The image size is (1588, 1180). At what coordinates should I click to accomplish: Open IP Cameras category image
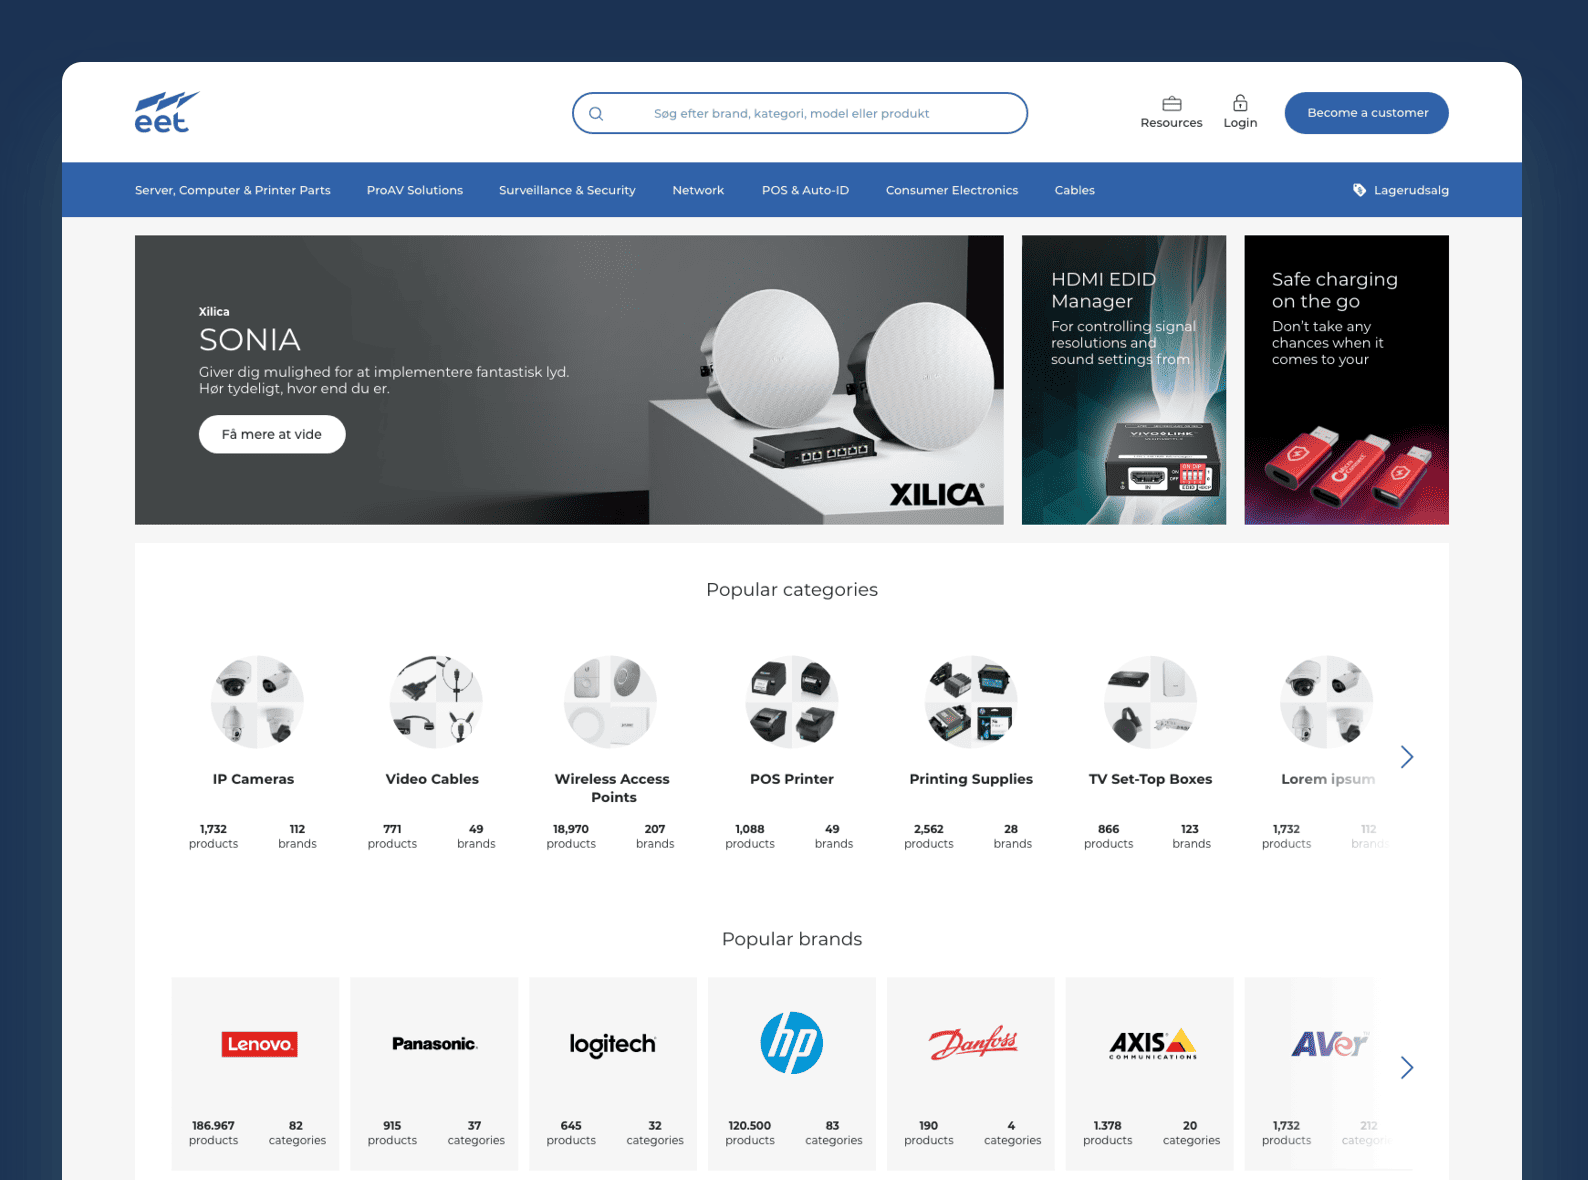[257, 702]
